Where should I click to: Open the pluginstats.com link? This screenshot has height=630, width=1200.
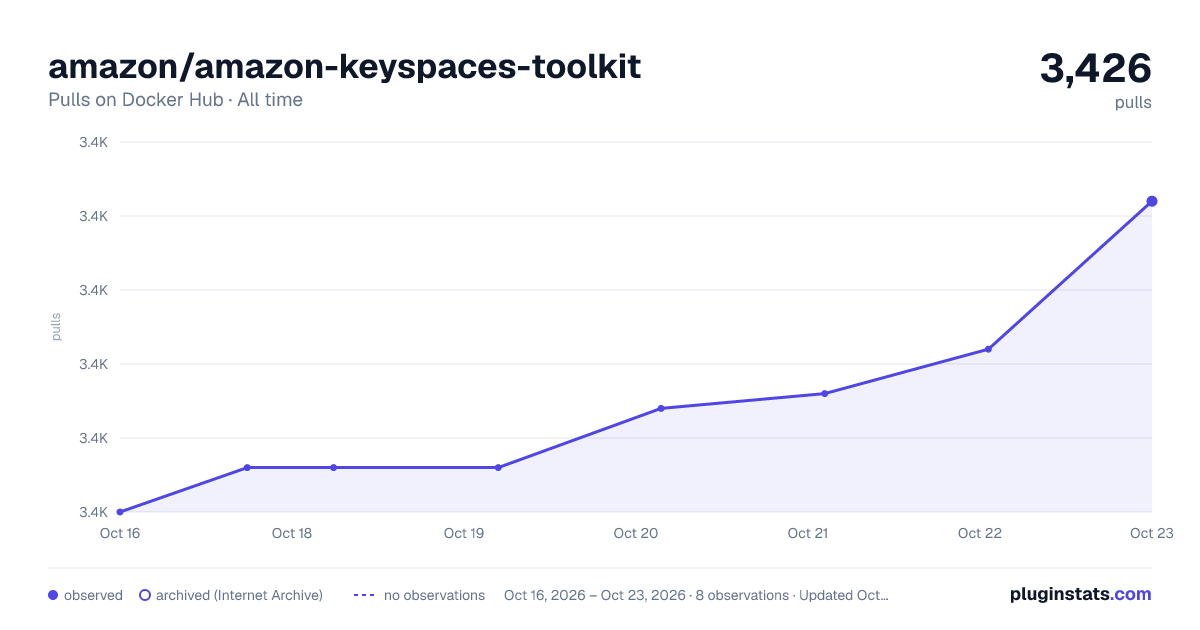pyautogui.click(x=1080, y=594)
